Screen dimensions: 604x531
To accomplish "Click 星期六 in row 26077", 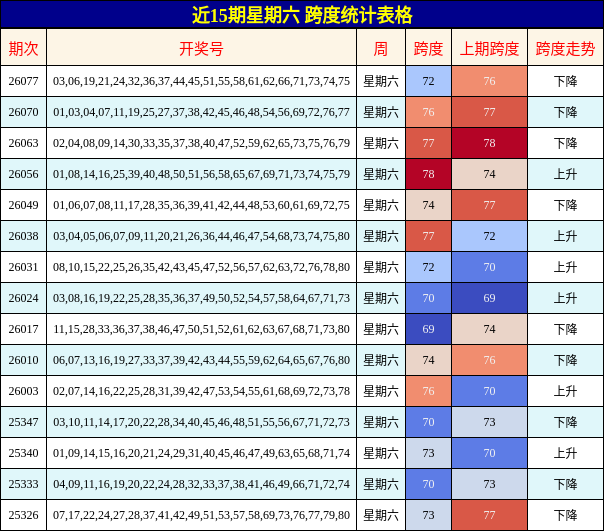I will coord(381,81).
